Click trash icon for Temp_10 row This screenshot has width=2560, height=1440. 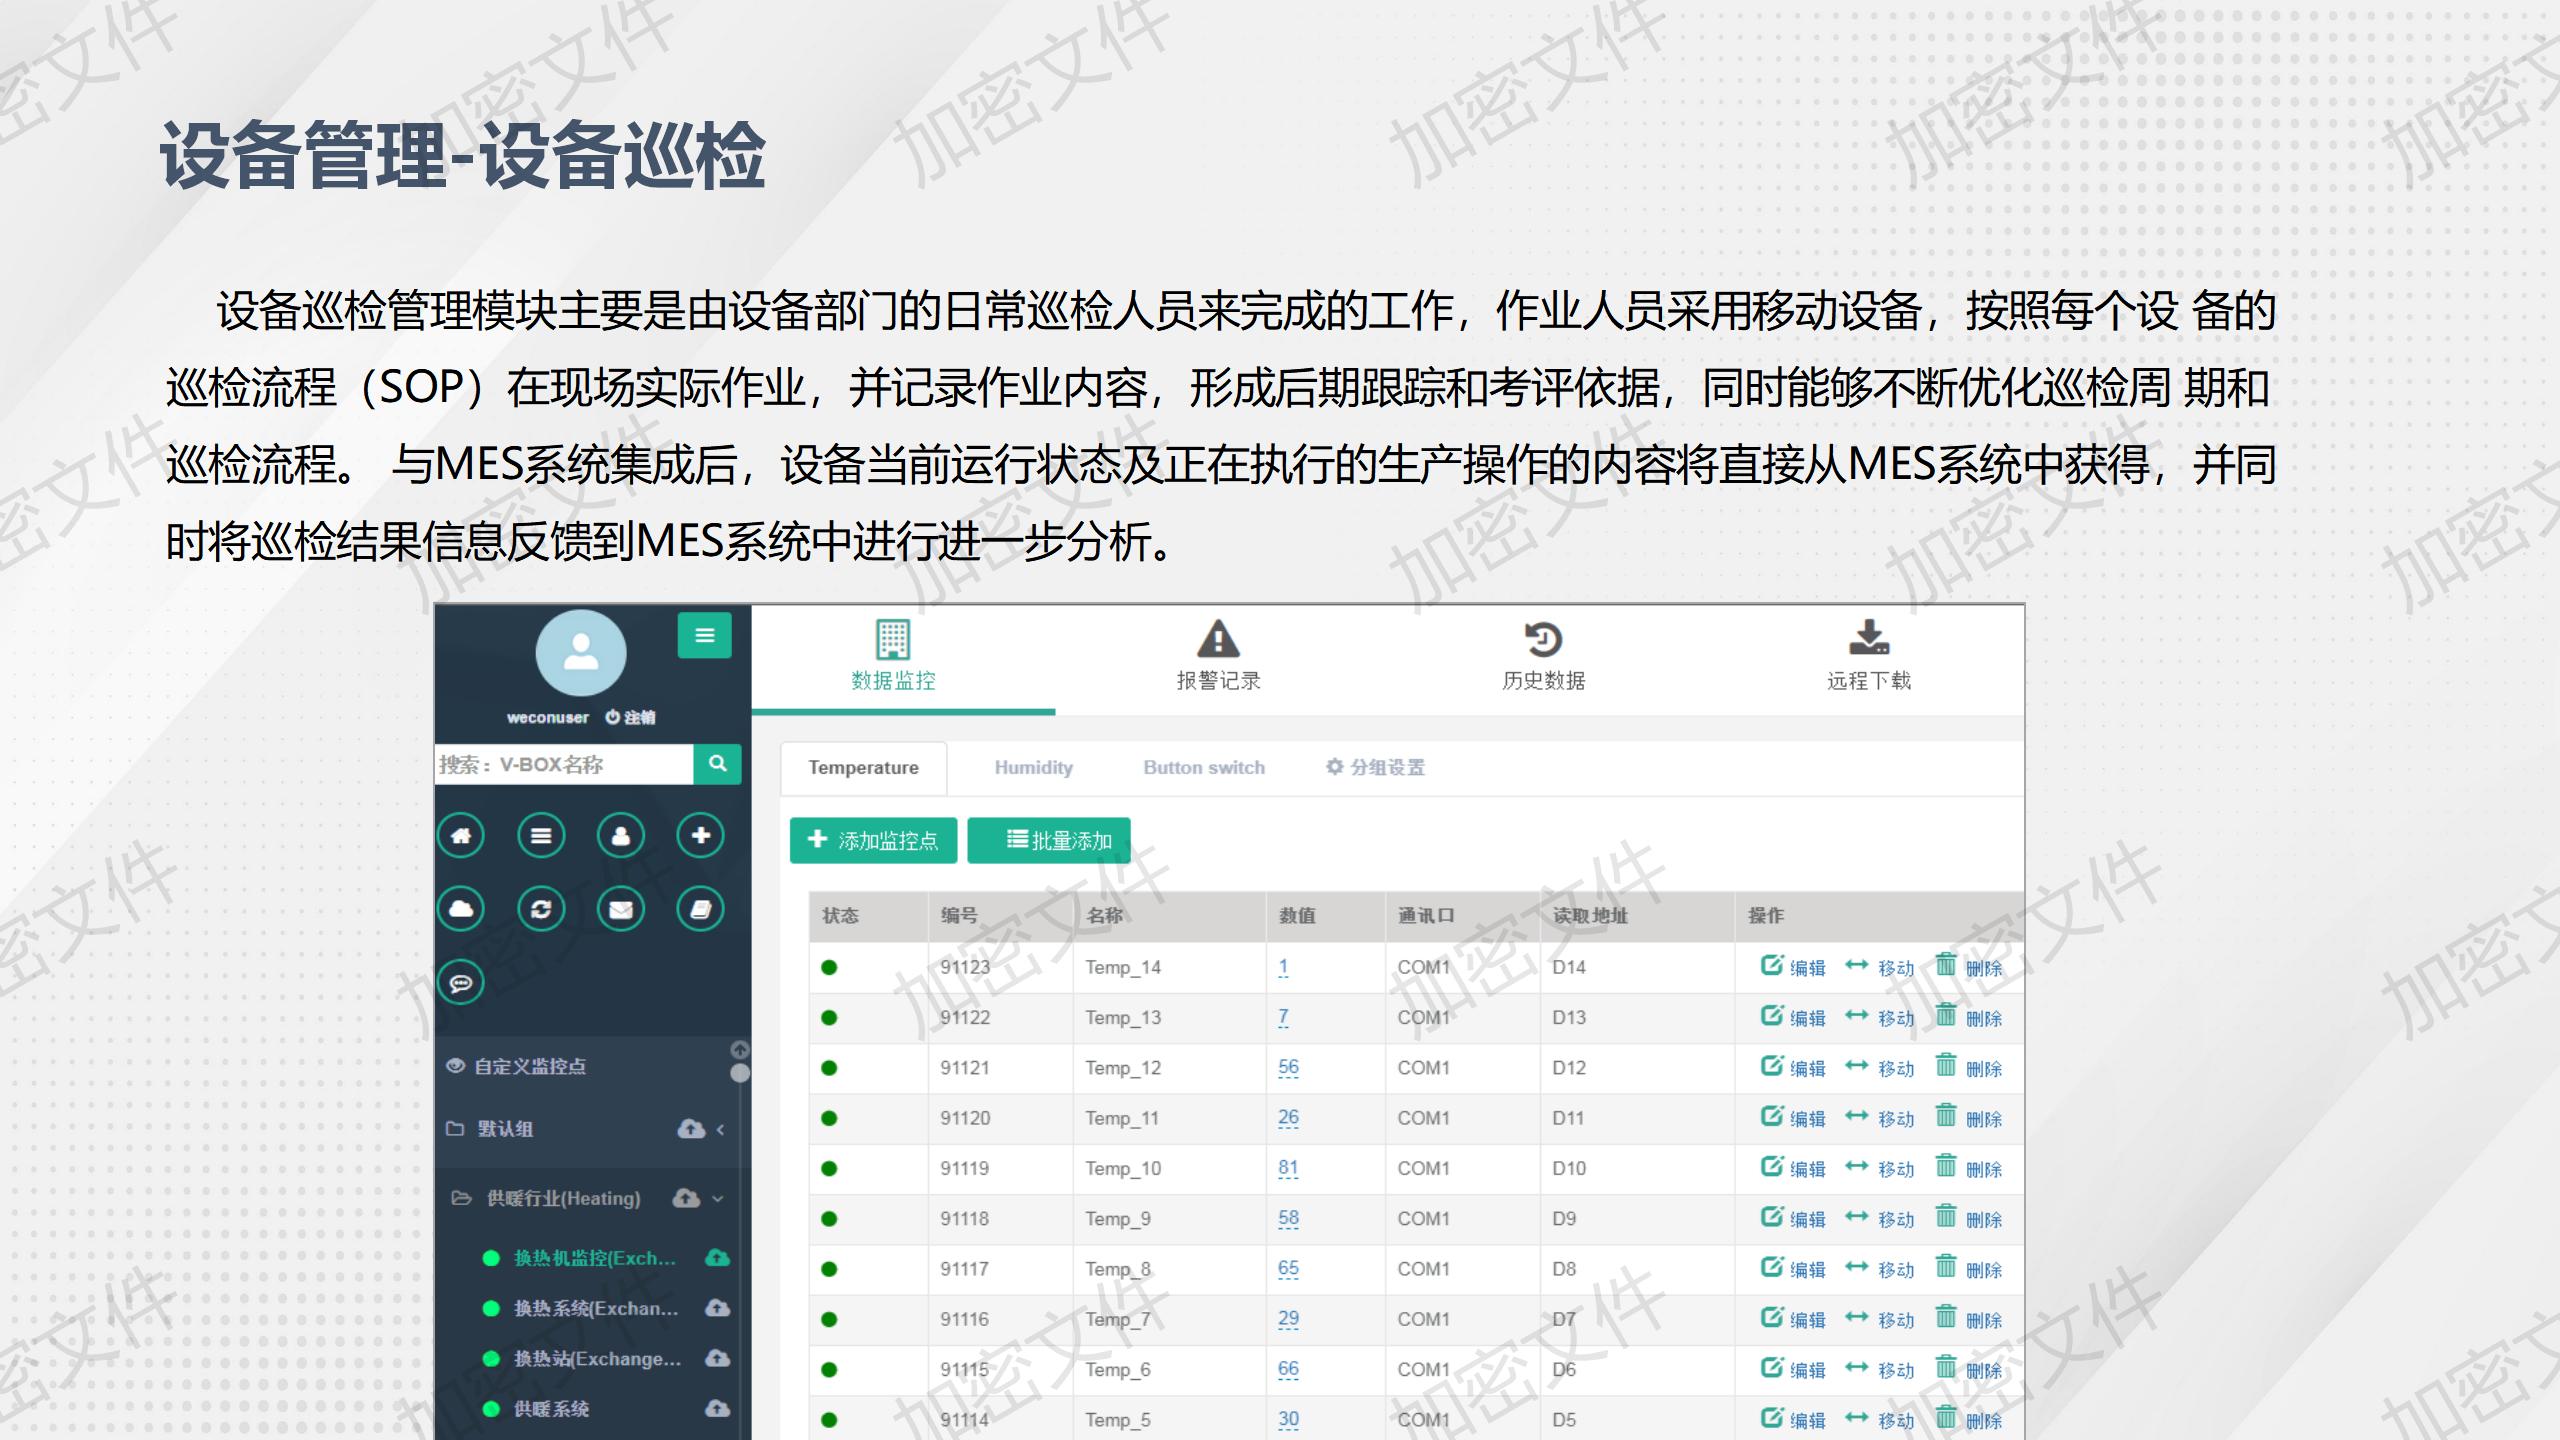[1945, 1166]
